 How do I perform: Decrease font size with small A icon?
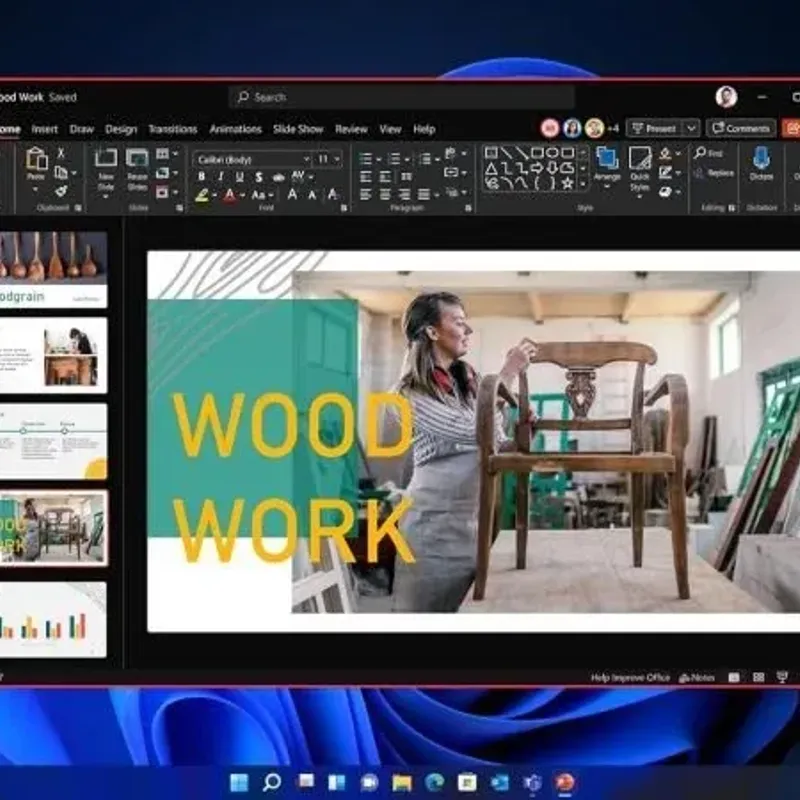pyautogui.click(x=312, y=195)
